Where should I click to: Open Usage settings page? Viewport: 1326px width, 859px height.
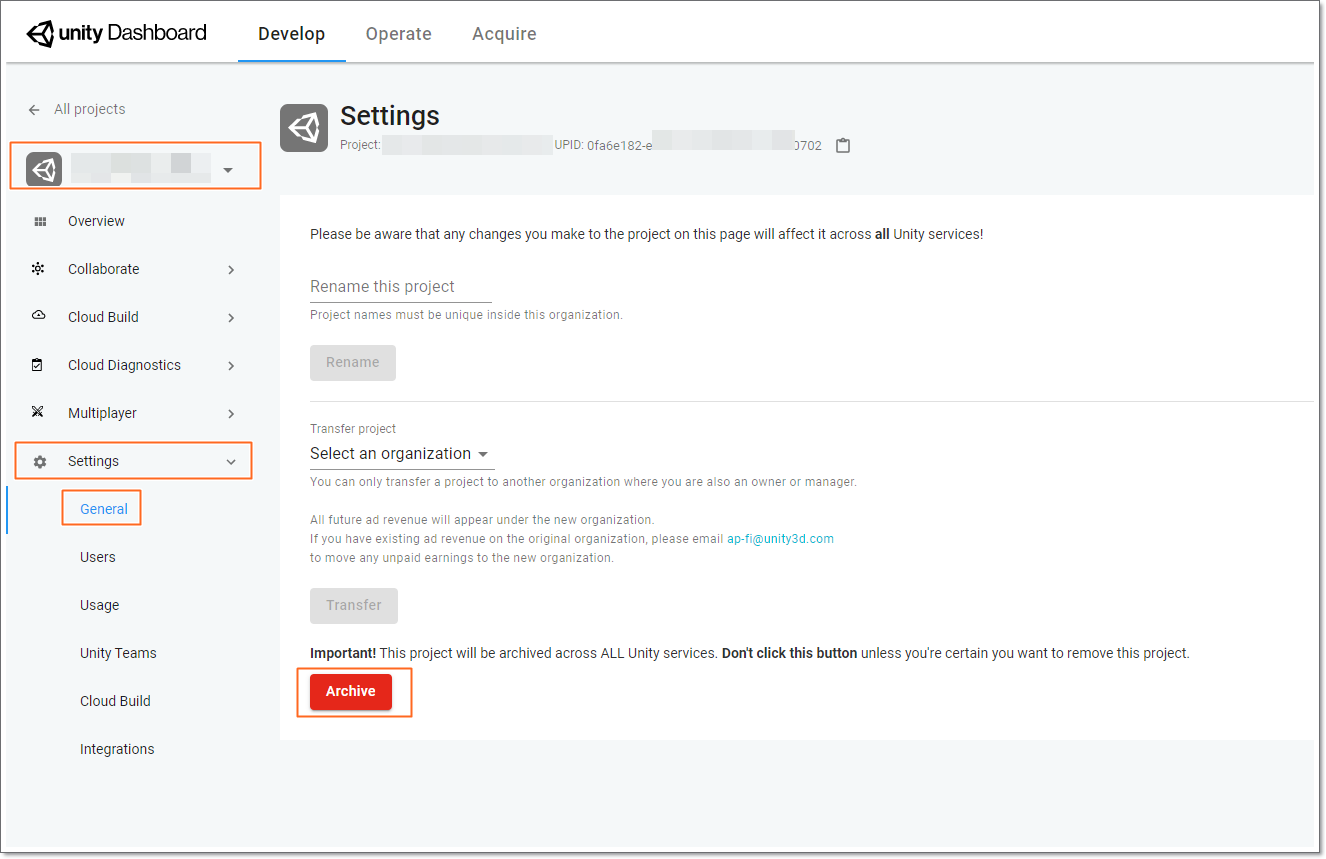point(99,605)
